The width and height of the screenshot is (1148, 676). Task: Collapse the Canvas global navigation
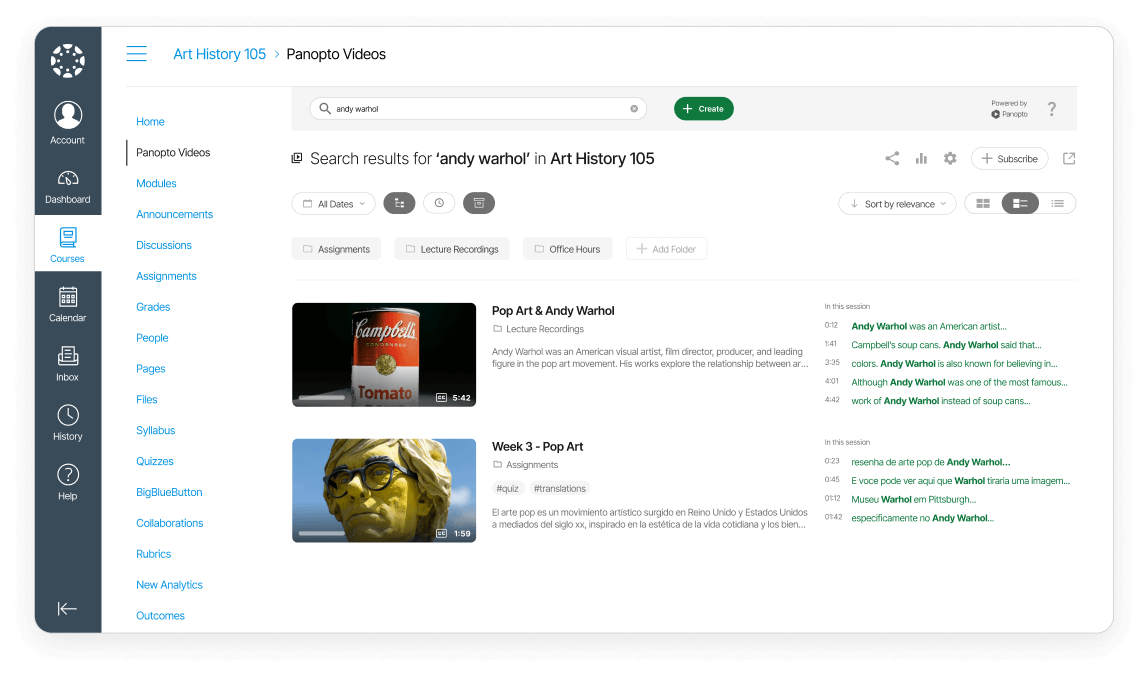(x=68, y=608)
